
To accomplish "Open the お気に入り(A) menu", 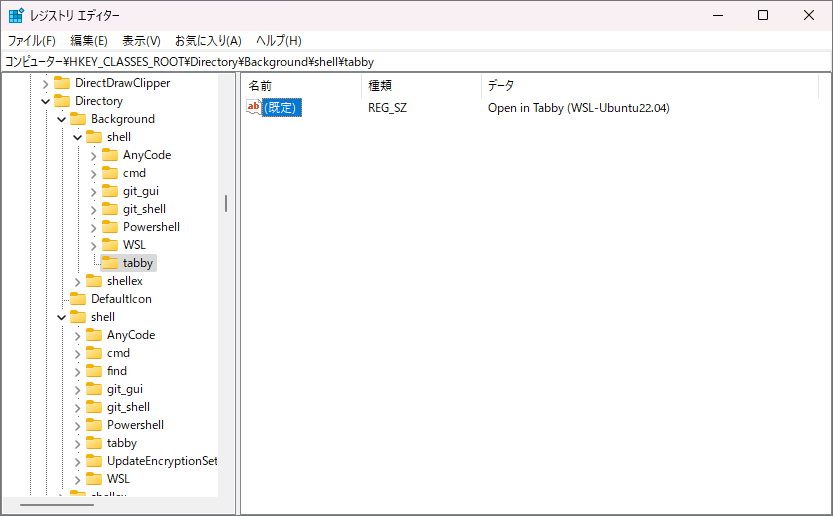I will pyautogui.click(x=208, y=41).
